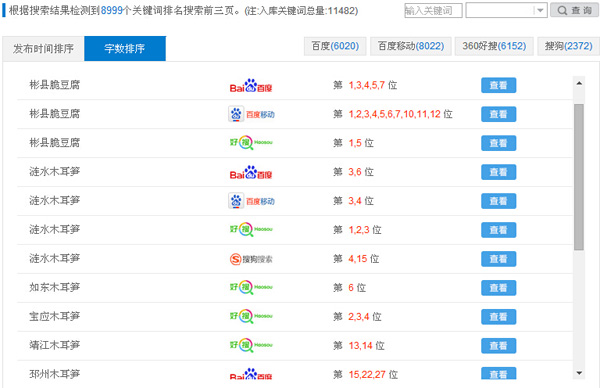Click 查看 in 靖江木耳笋 row
Screen dimensions: 600x388
[x=499, y=346]
